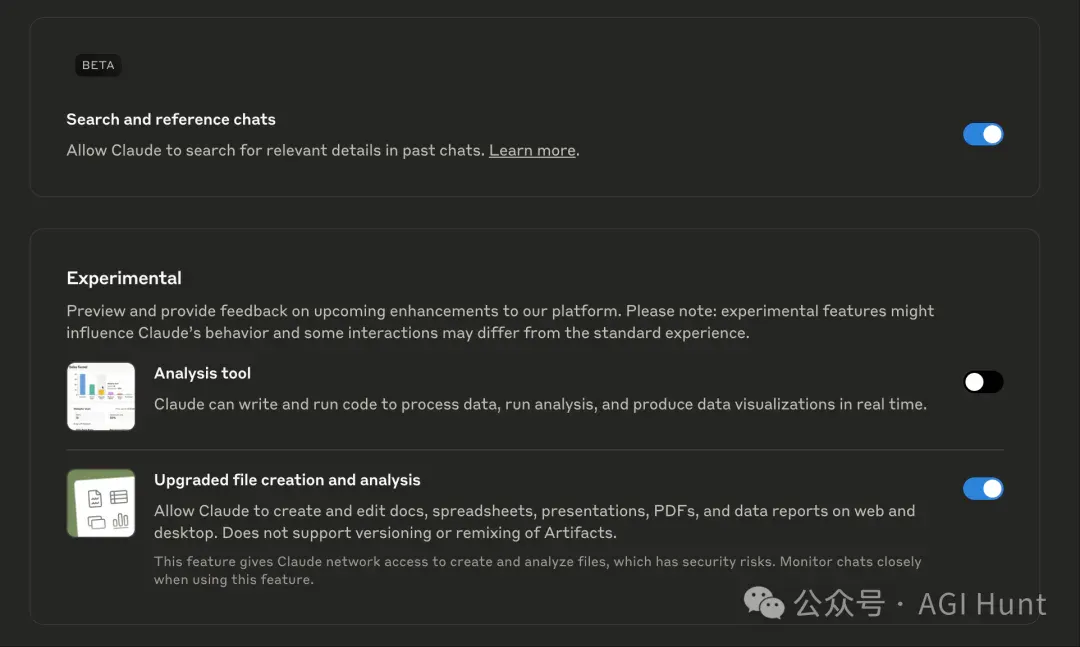Click the Analysis tool title
This screenshot has width=1080, height=647.
202,373
